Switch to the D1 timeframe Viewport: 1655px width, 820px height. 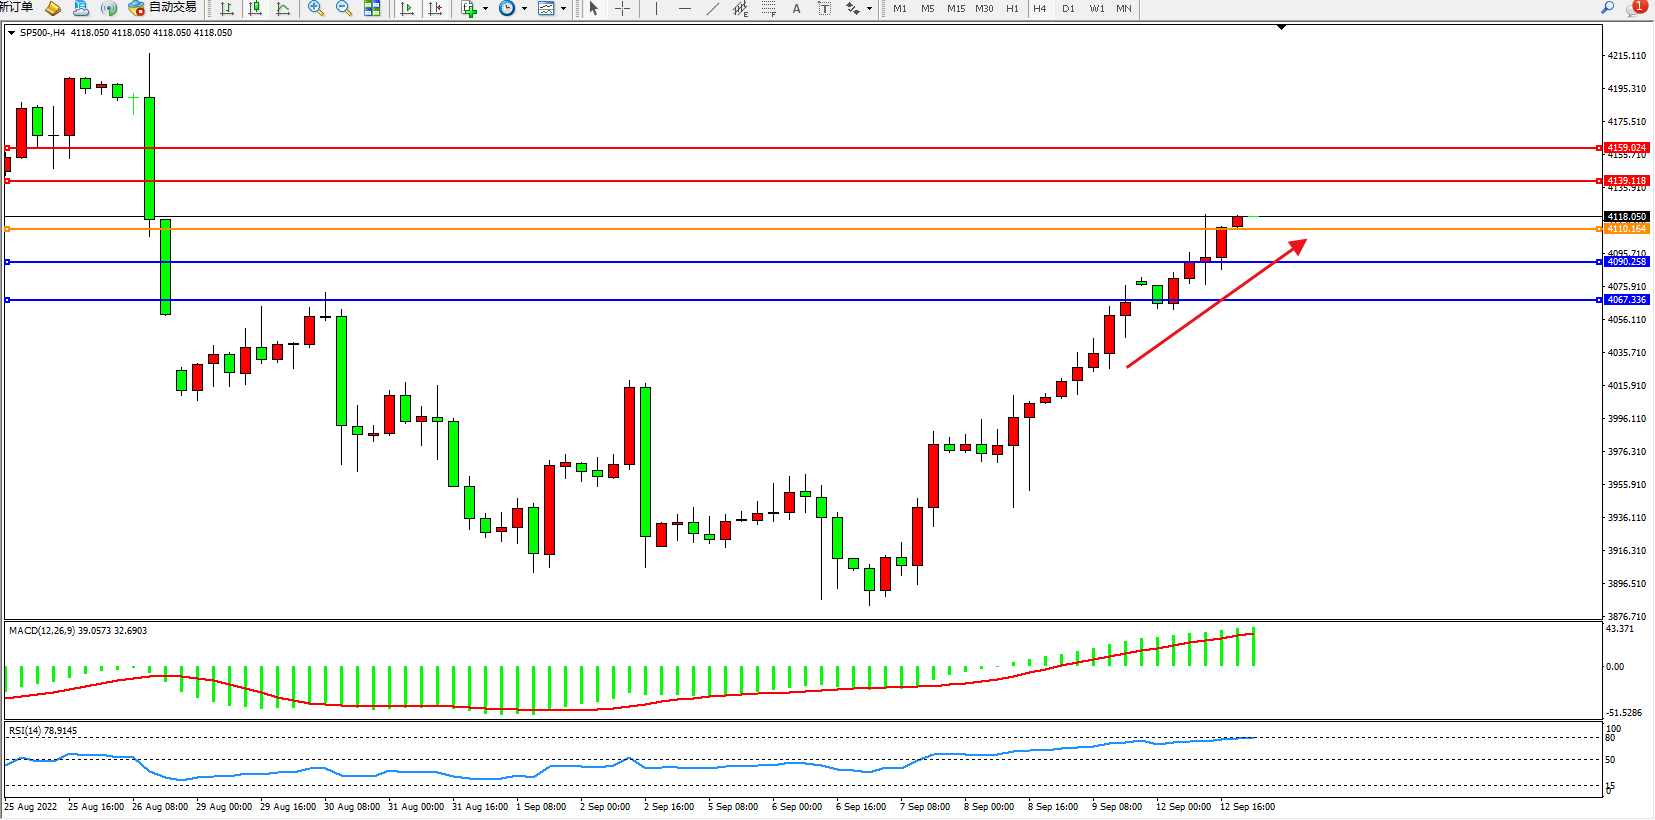click(1068, 9)
